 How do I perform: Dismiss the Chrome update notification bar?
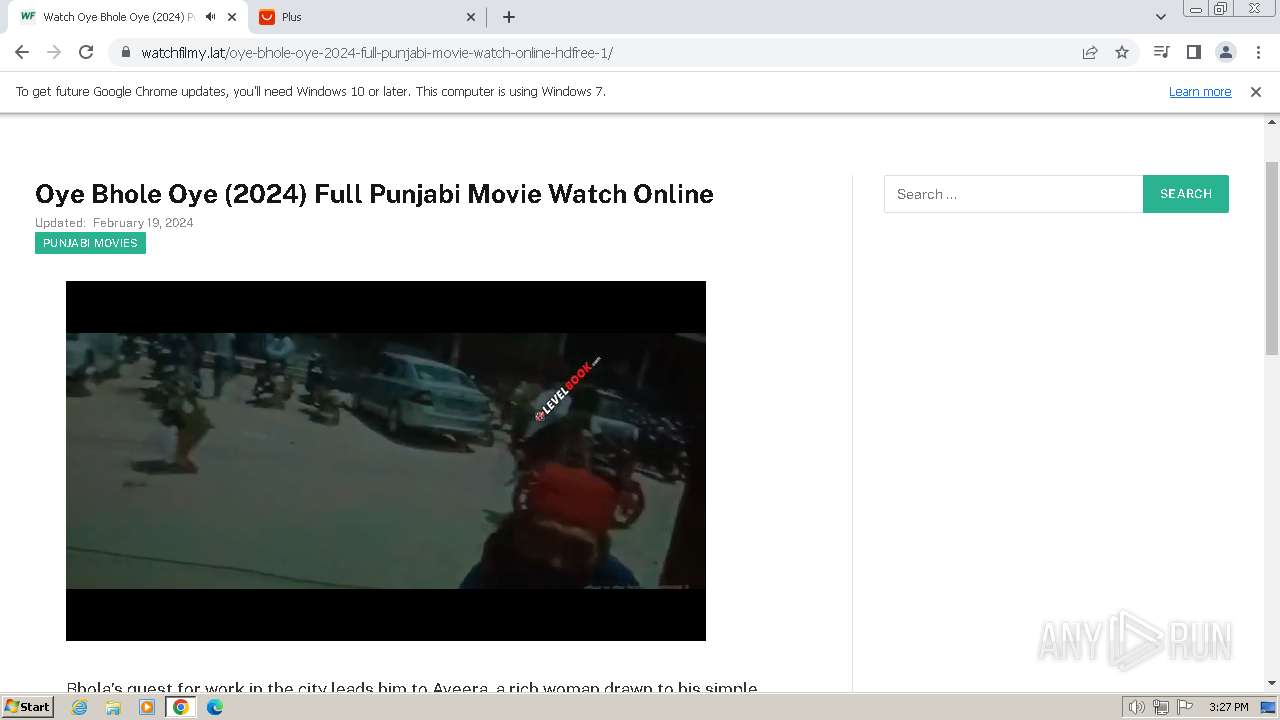pyautogui.click(x=1256, y=91)
